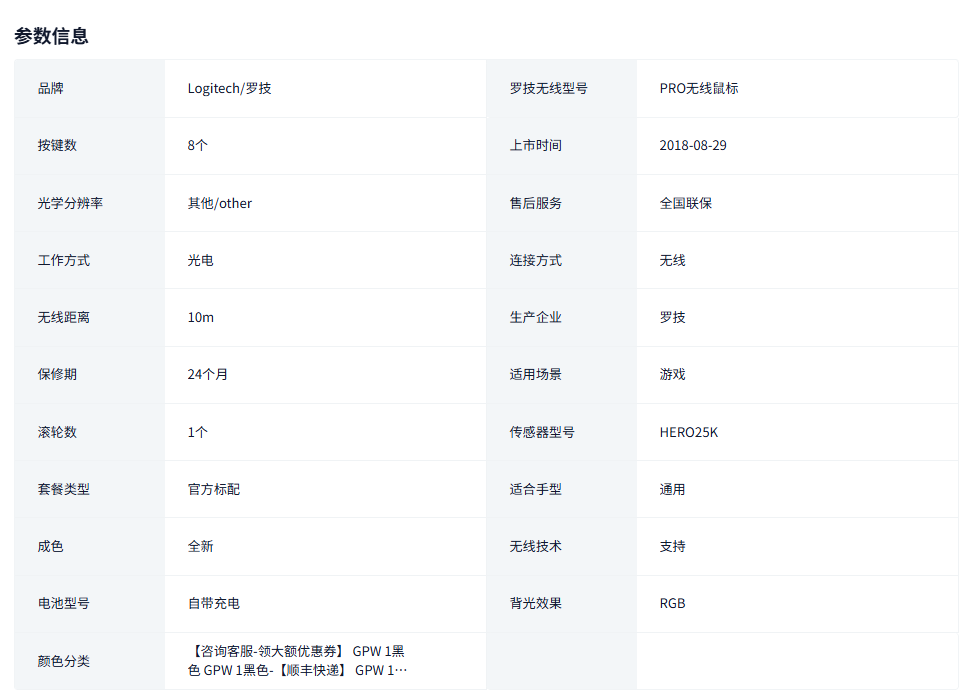This screenshot has width=974, height=699.
Task: Click the 通用 hand type value
Action: click(x=673, y=489)
